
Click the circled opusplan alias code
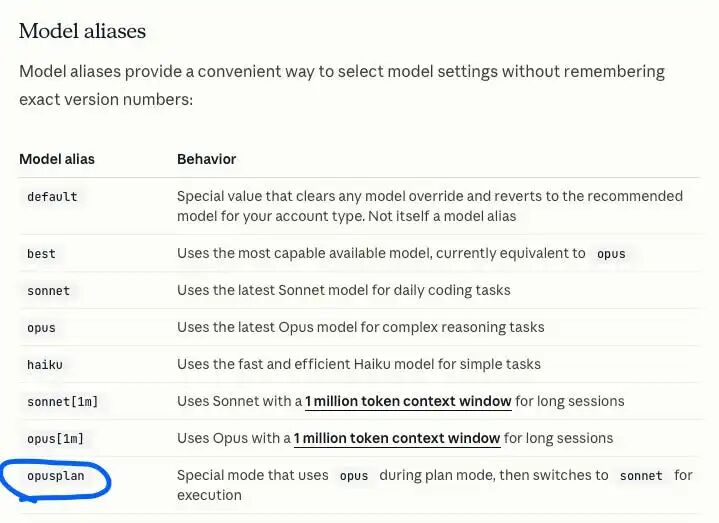coord(55,476)
